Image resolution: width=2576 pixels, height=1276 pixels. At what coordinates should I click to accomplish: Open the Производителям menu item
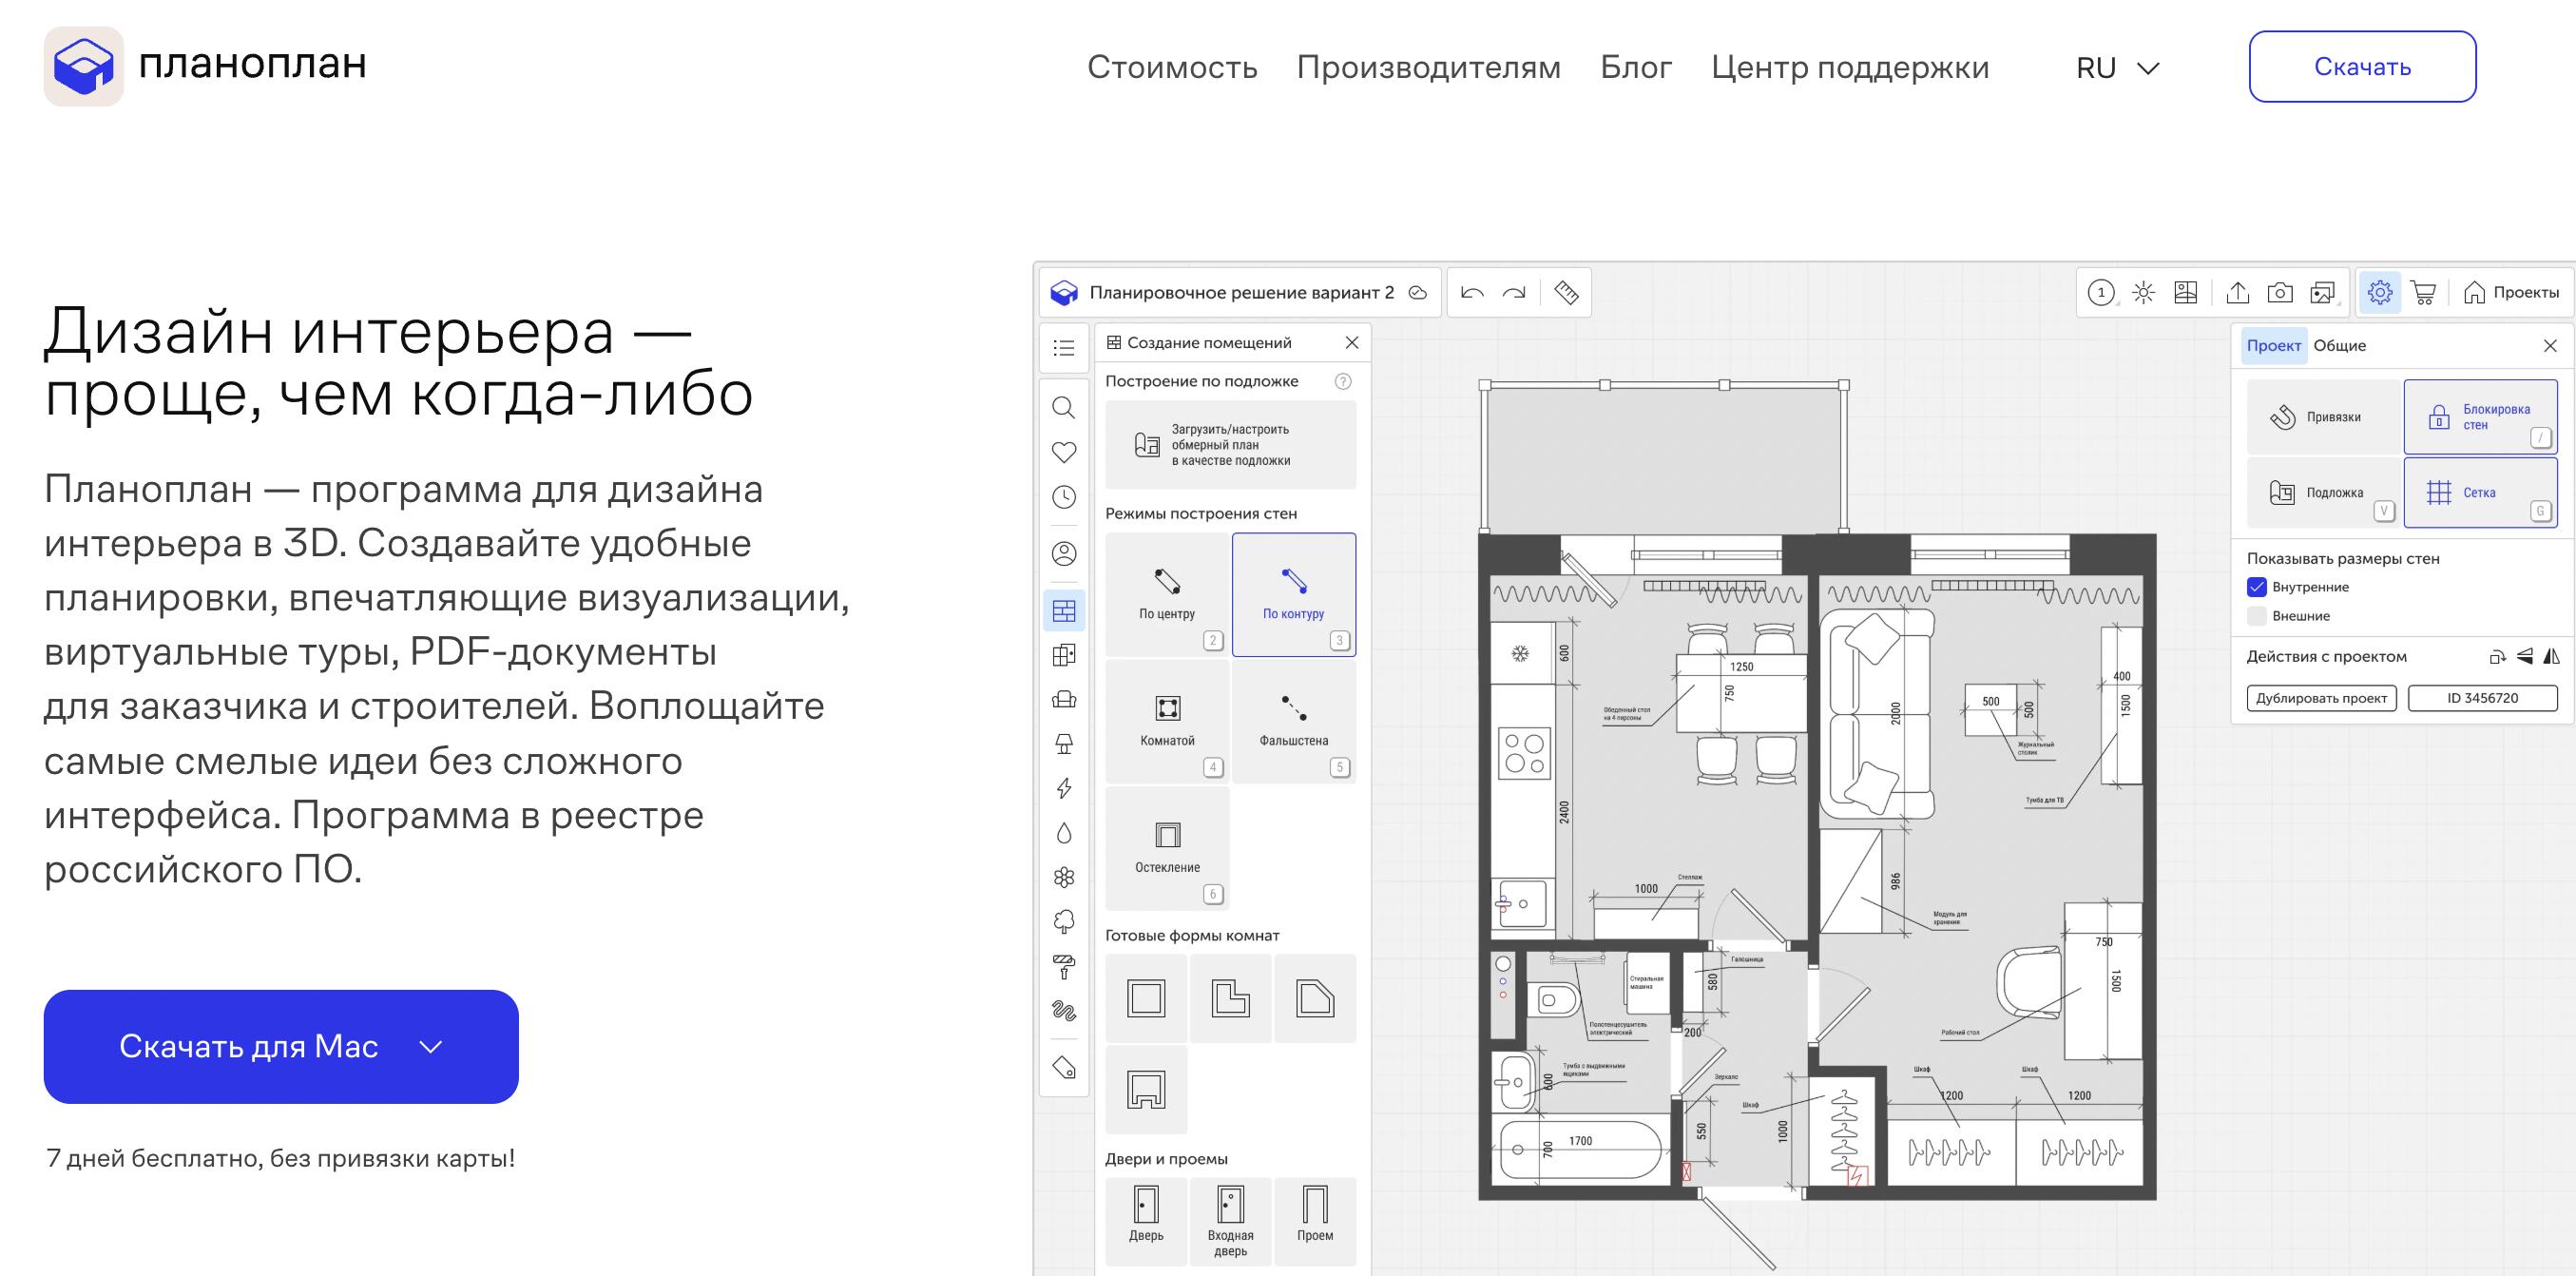[x=1428, y=67]
